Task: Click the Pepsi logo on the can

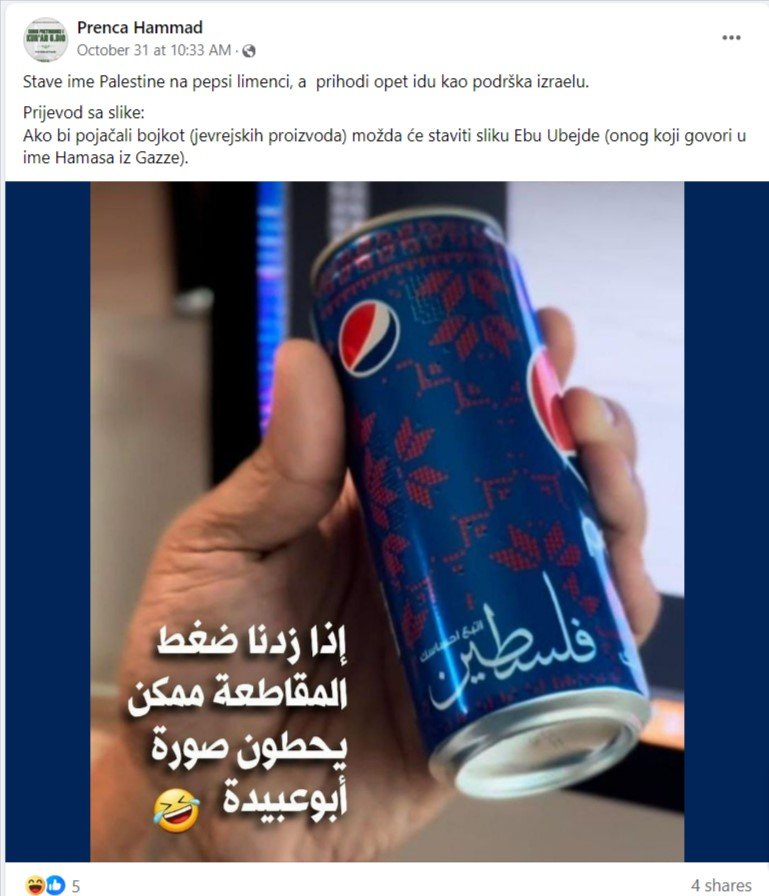Action: coord(368,337)
